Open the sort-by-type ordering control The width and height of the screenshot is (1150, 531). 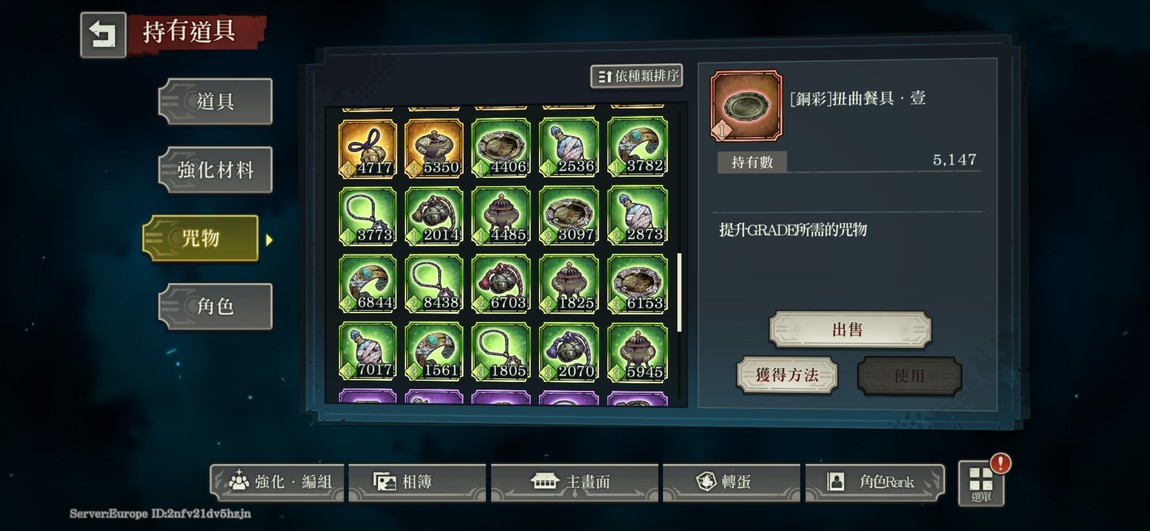tap(637, 76)
